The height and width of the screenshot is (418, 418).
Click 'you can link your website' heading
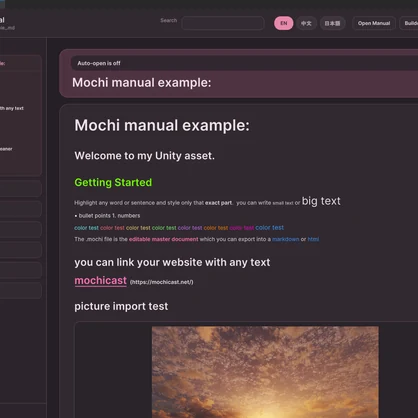(172, 262)
